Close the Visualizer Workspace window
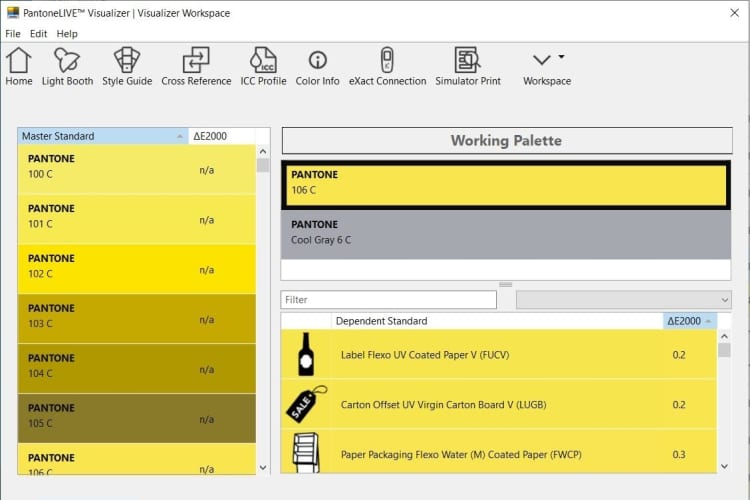 coord(735,13)
